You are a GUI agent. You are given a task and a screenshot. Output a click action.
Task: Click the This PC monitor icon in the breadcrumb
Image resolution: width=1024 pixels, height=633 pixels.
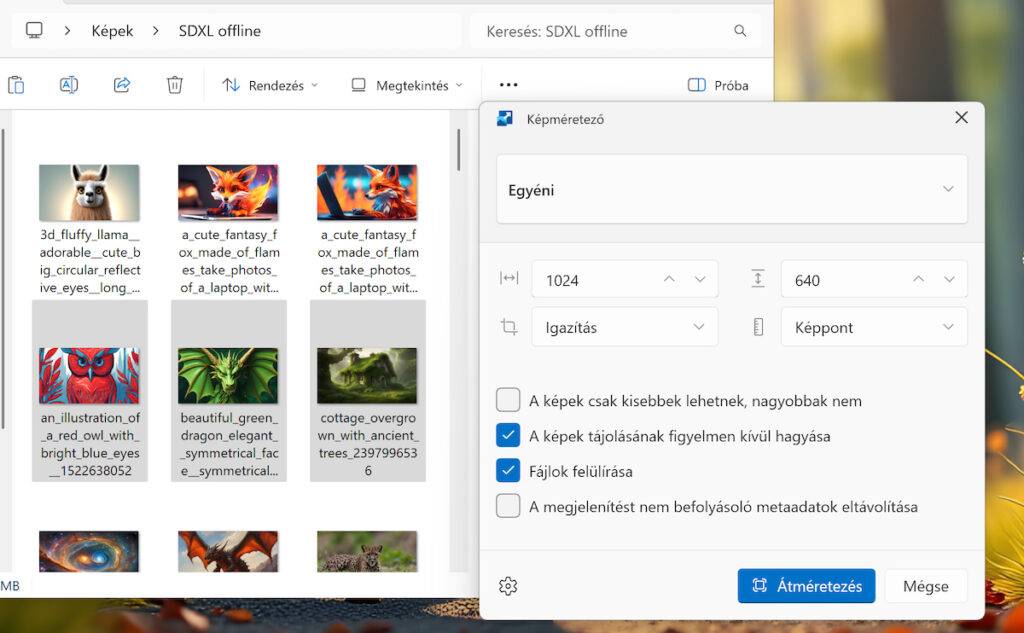(34, 30)
